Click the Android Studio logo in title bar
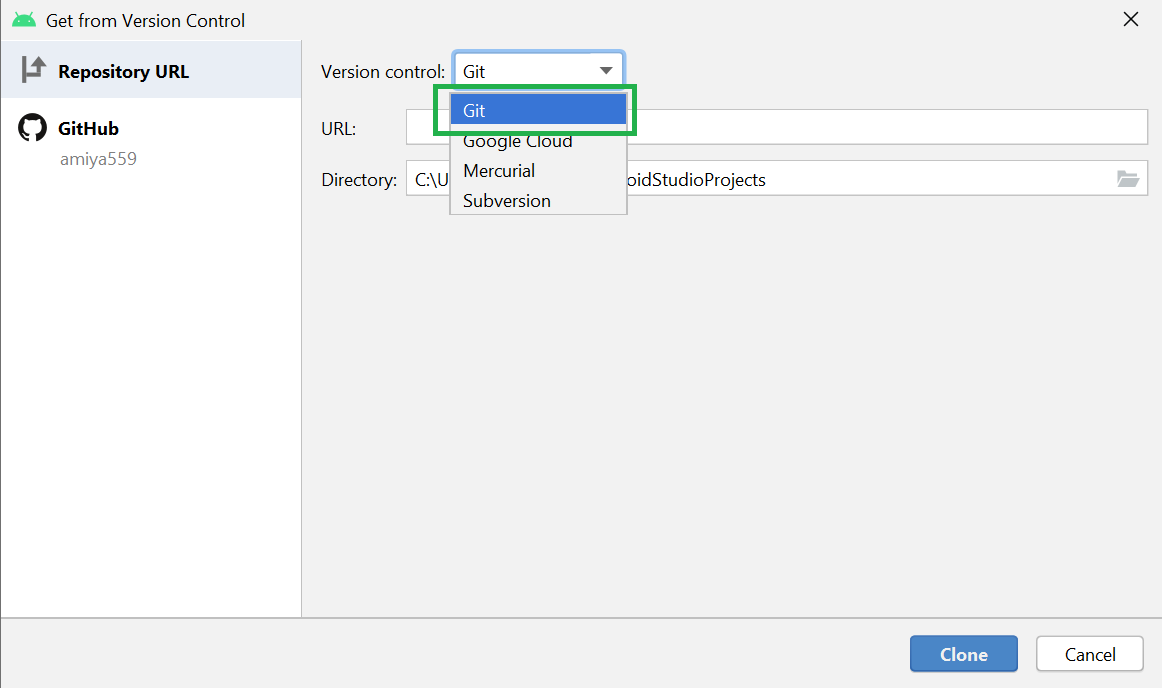Image resolution: width=1162 pixels, height=688 pixels. click(x=24, y=20)
